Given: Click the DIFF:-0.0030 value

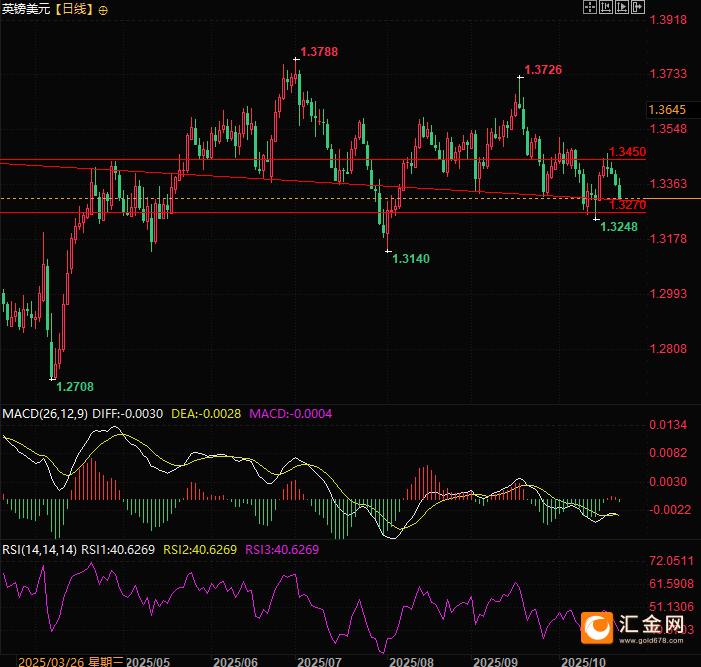Looking at the screenshot, I should point(127,414).
